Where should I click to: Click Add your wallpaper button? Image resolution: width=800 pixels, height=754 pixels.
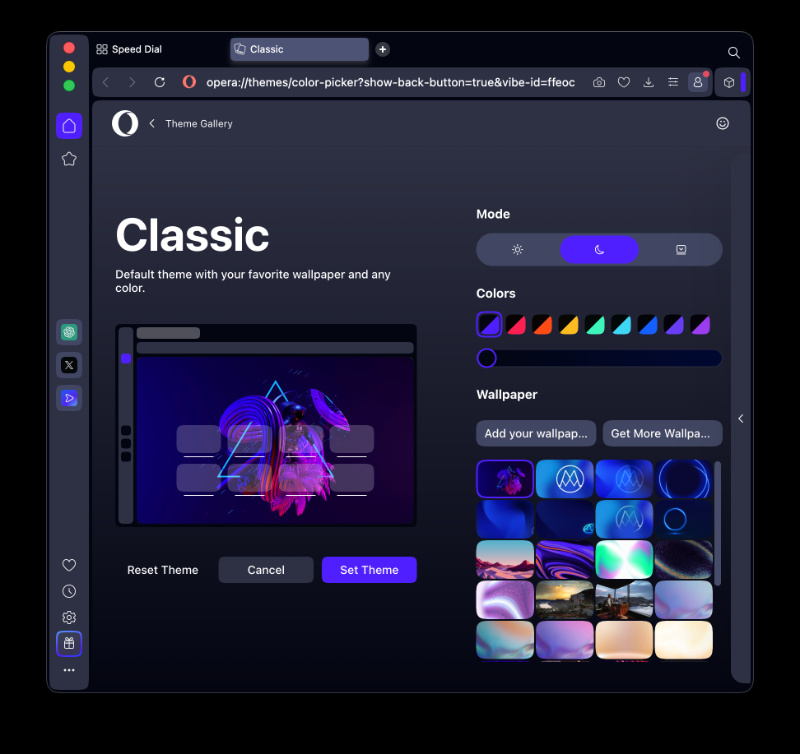pyautogui.click(x=536, y=433)
